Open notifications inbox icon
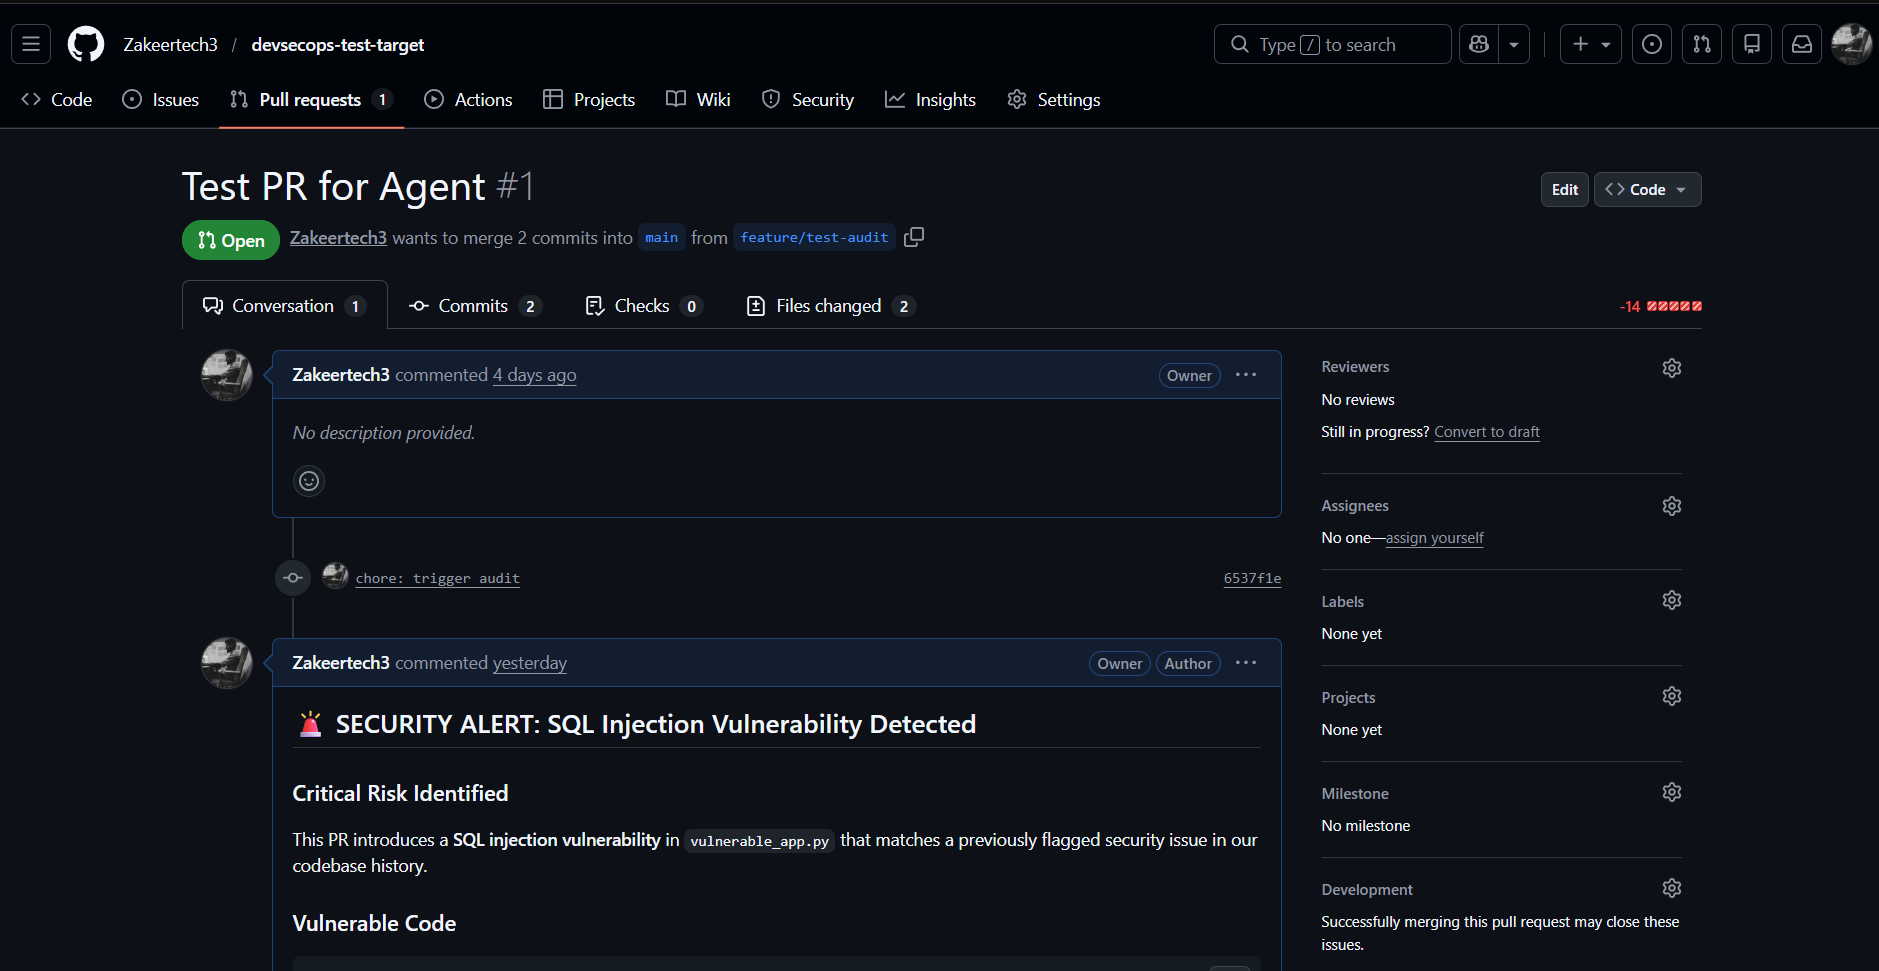 (1802, 44)
